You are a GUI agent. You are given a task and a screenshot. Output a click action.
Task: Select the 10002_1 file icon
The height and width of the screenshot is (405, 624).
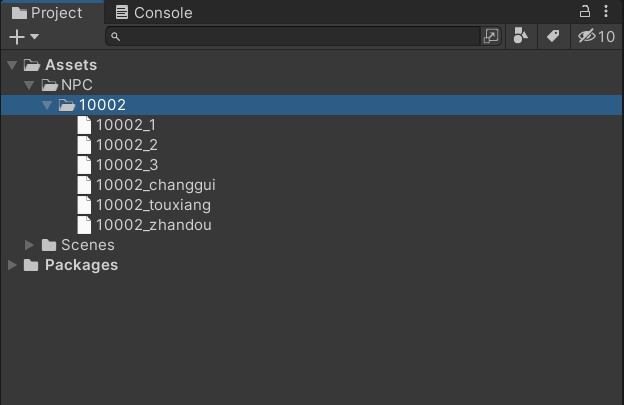(x=84, y=125)
